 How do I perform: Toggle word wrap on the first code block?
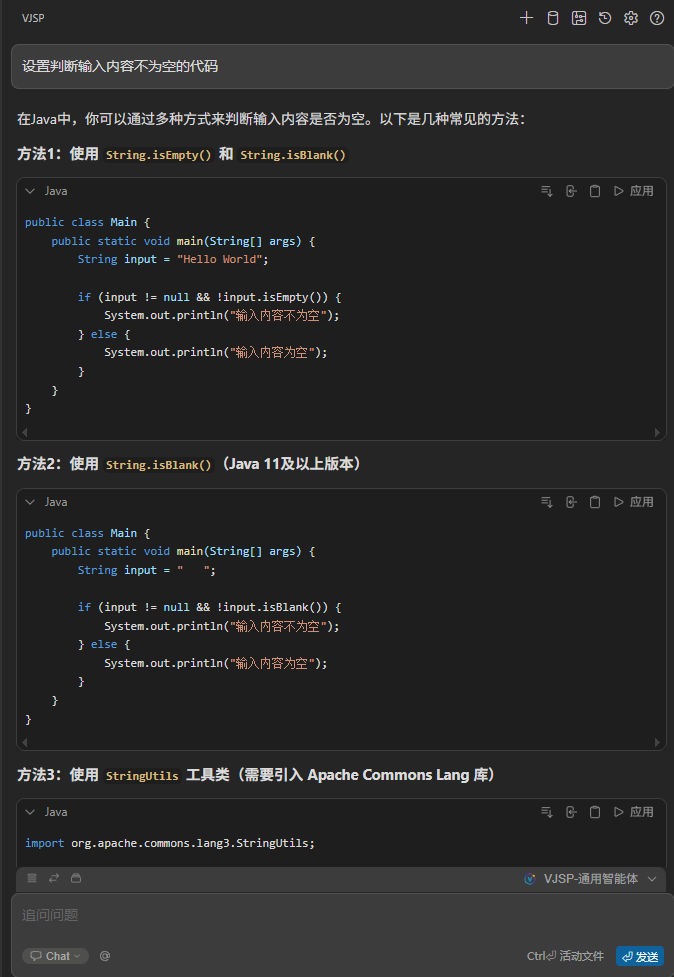547,191
